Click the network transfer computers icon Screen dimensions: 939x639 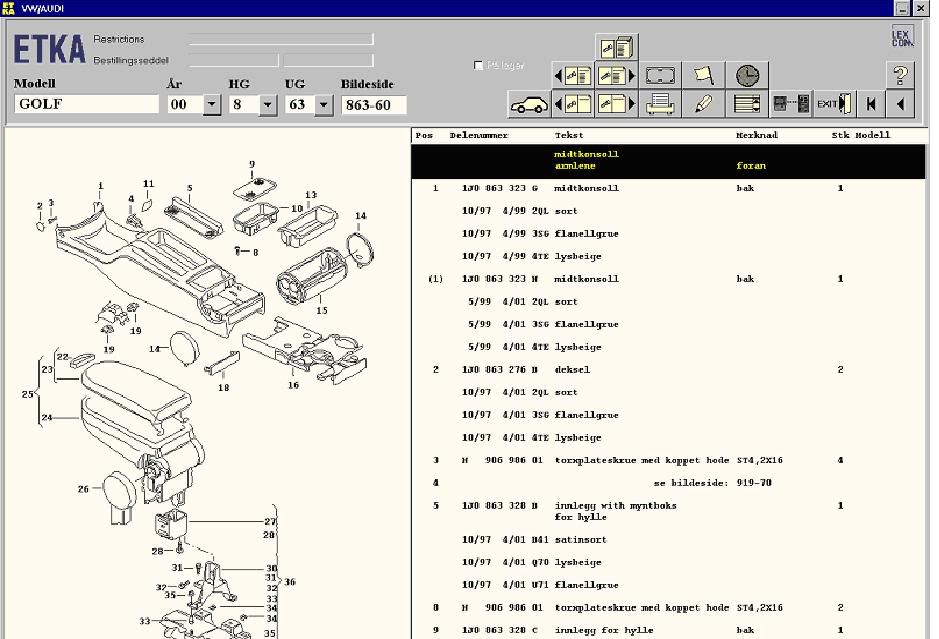(x=790, y=104)
